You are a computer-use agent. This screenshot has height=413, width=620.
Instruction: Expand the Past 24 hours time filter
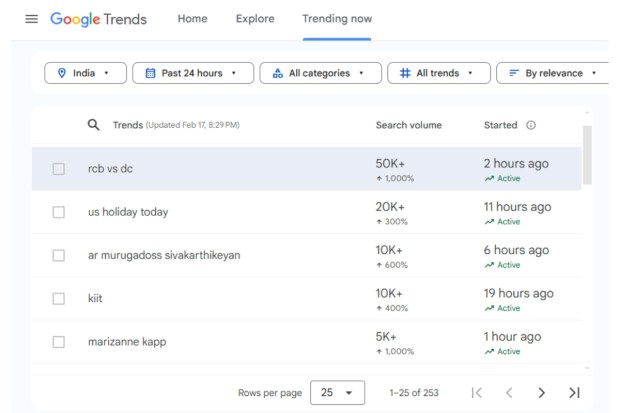[192, 73]
